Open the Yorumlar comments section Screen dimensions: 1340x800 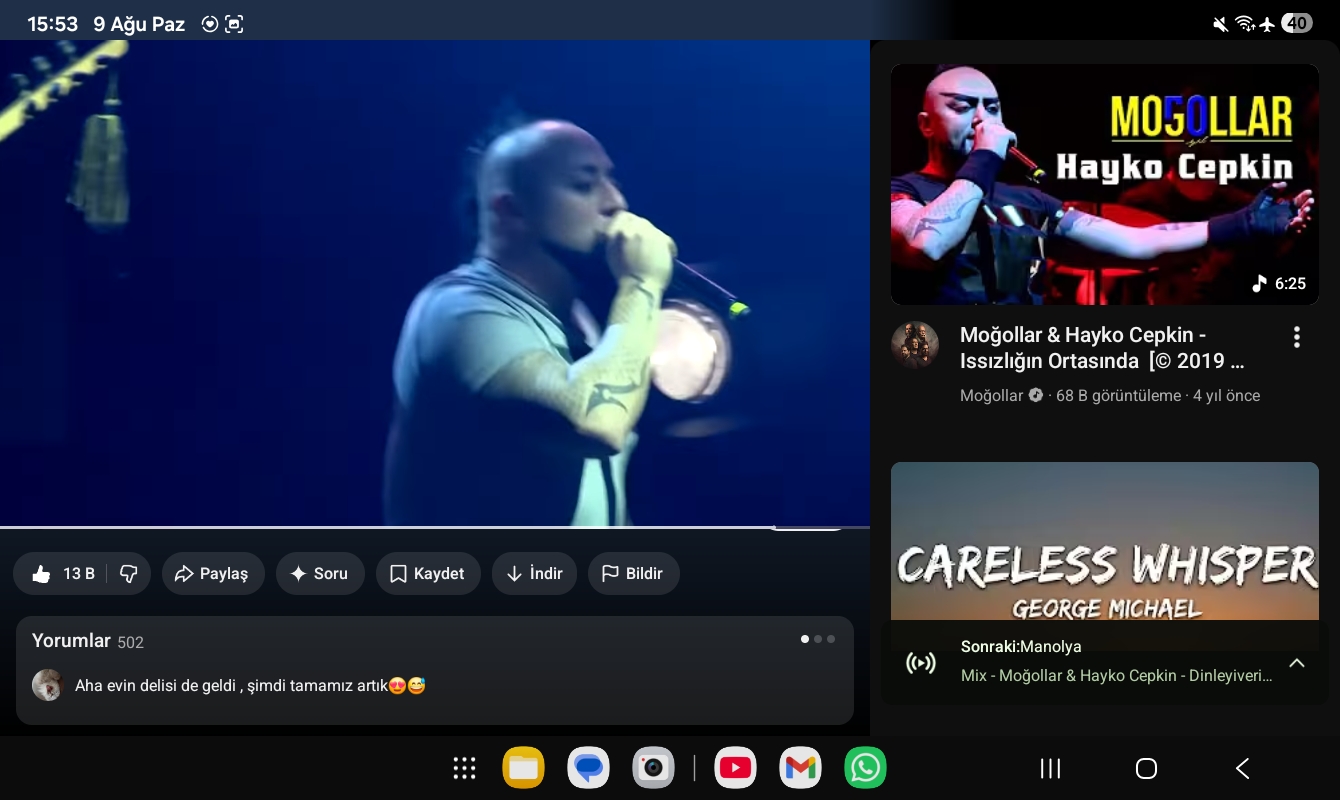[x=435, y=670]
